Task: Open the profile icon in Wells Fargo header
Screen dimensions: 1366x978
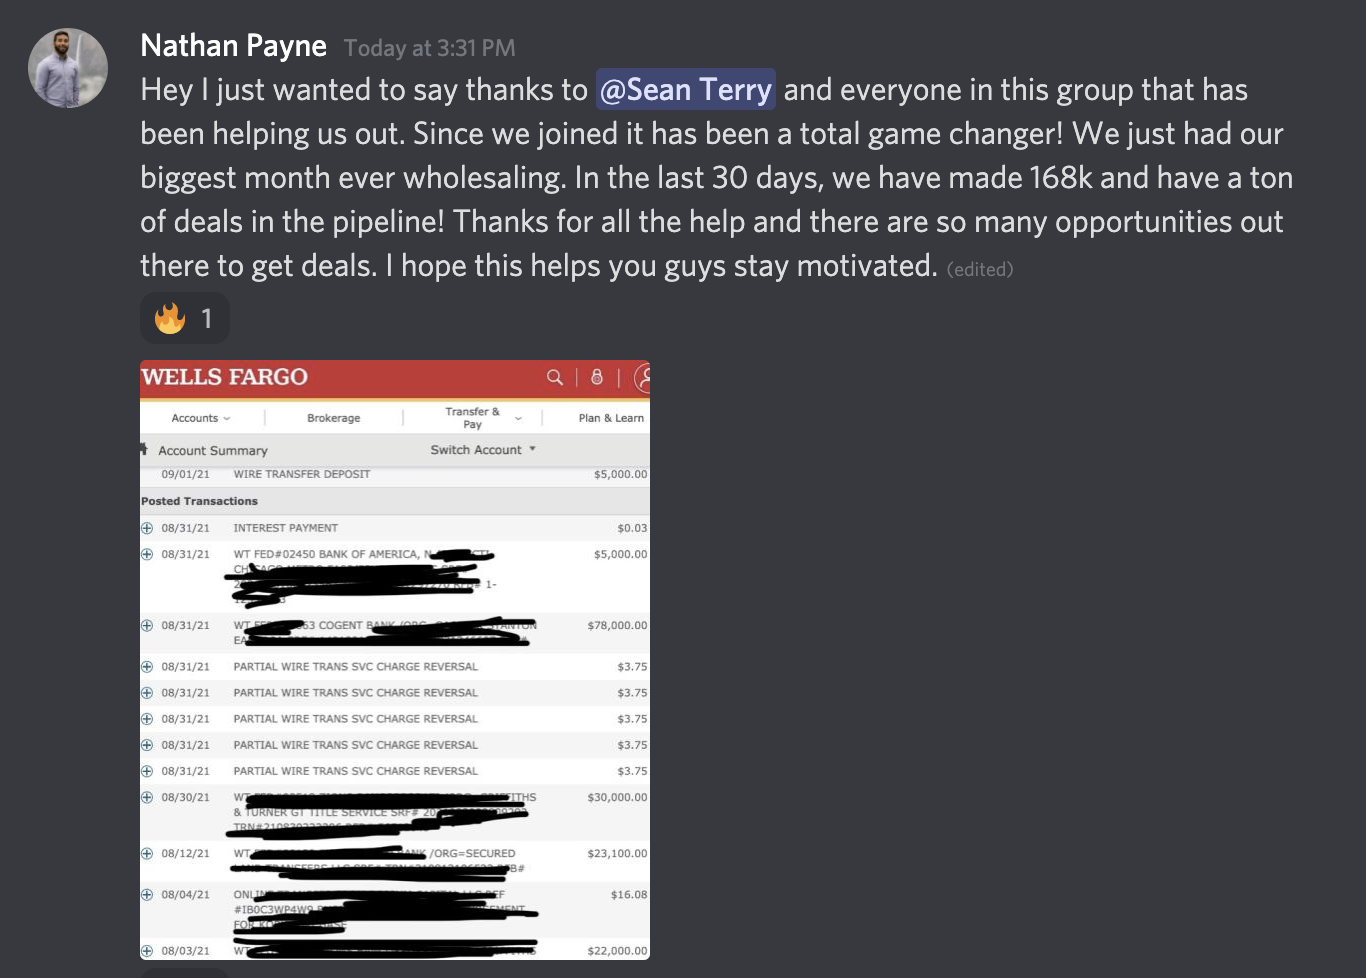Action: click(x=643, y=378)
